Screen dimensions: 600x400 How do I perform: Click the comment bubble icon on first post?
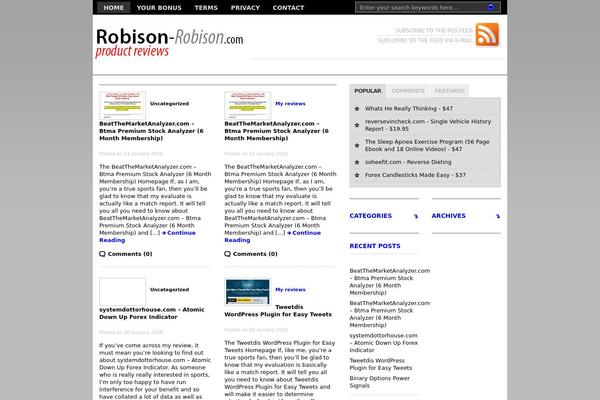[x=102, y=254]
